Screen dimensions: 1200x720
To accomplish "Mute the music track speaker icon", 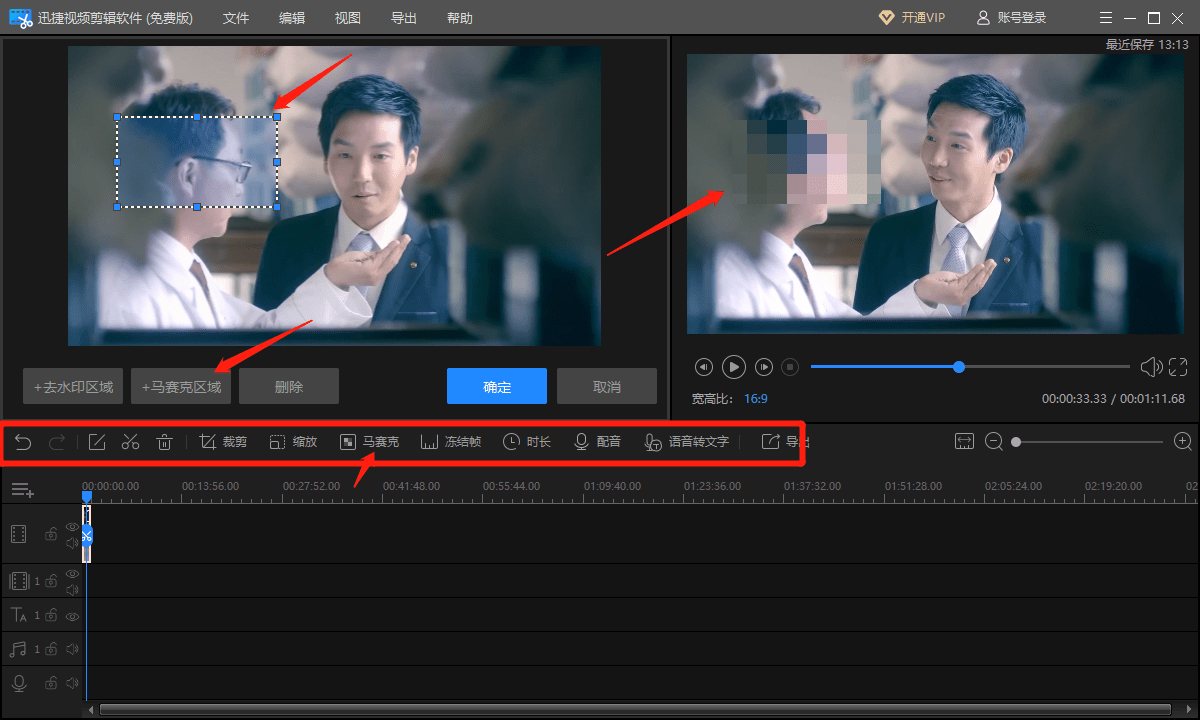I will (72, 648).
